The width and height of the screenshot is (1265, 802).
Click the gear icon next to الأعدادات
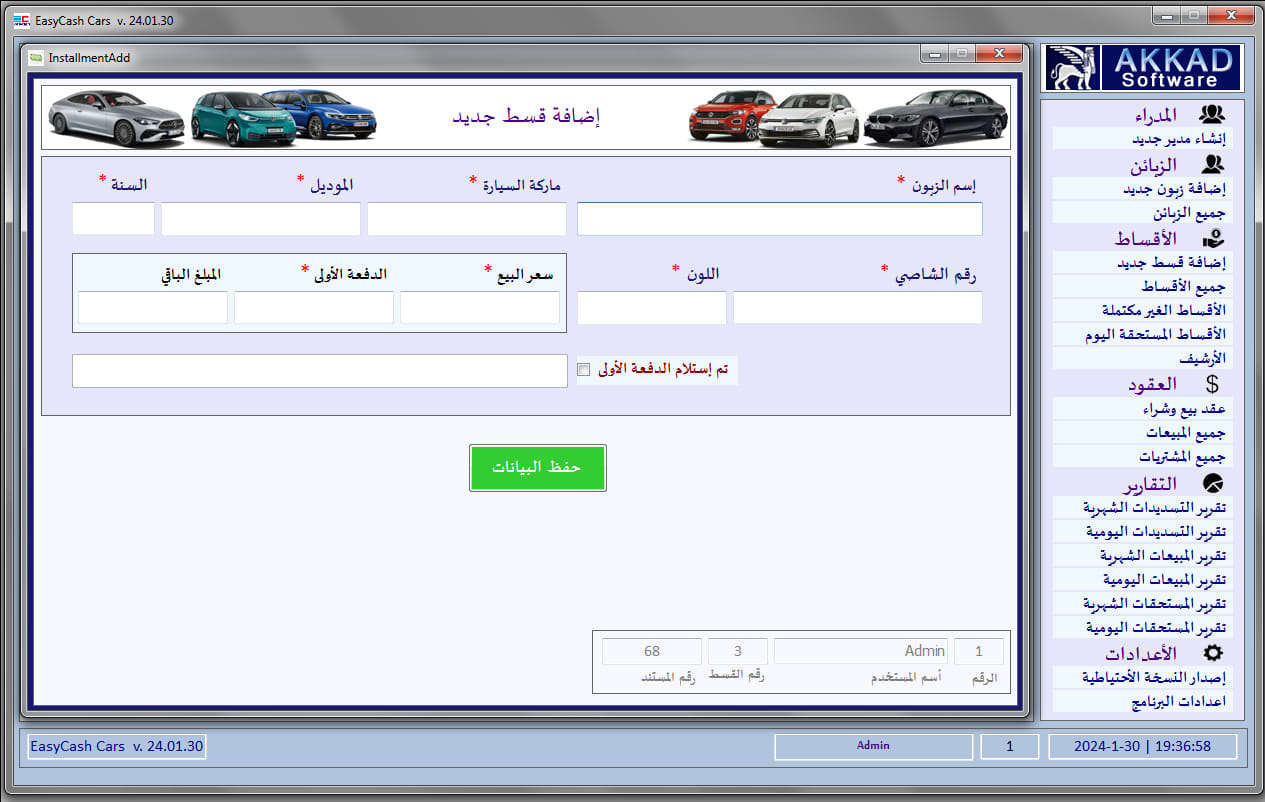[x=1212, y=652]
